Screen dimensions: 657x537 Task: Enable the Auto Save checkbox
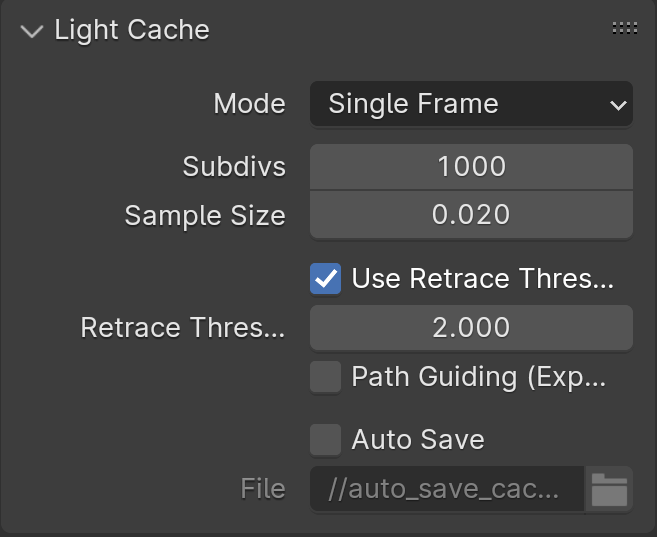pyautogui.click(x=326, y=439)
